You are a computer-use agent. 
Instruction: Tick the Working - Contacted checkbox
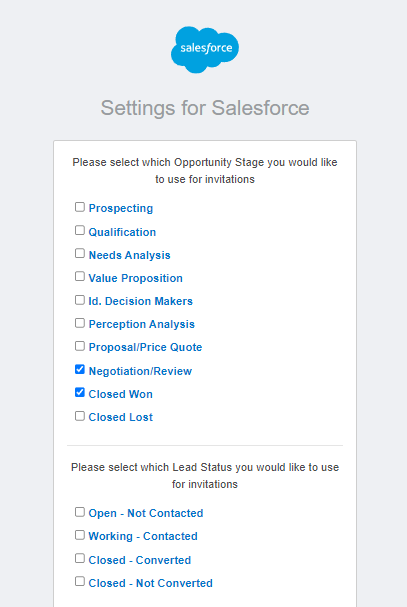click(x=80, y=535)
